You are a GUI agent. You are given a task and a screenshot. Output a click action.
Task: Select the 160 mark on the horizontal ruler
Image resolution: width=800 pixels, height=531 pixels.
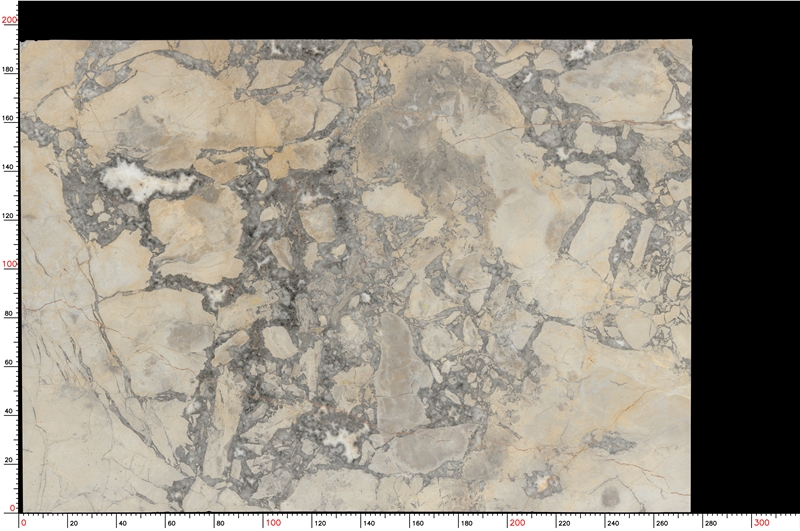418,523
